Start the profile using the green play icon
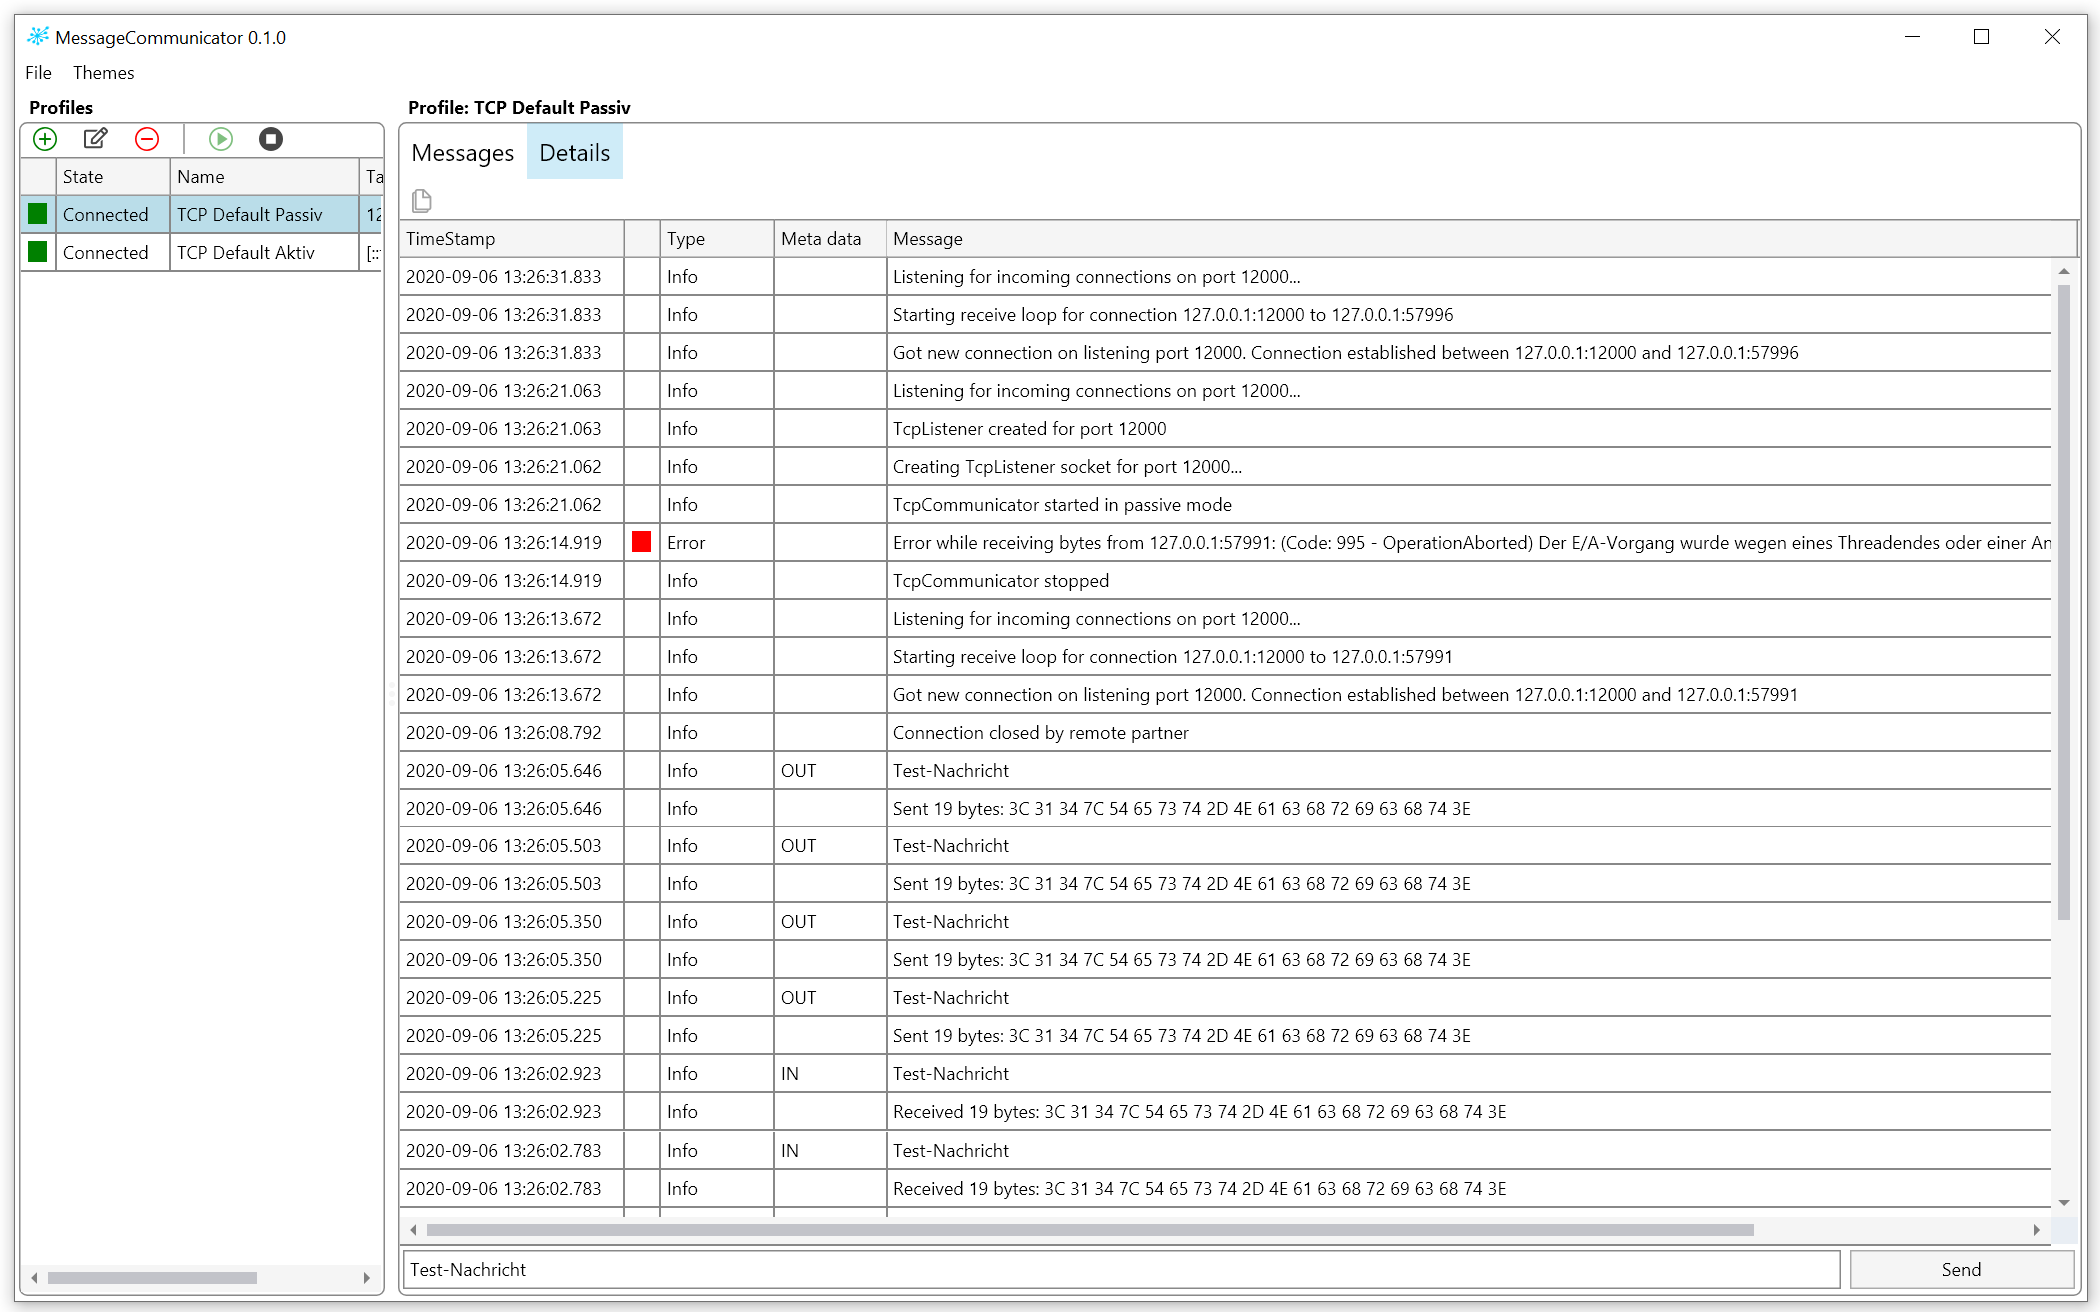 [x=221, y=139]
